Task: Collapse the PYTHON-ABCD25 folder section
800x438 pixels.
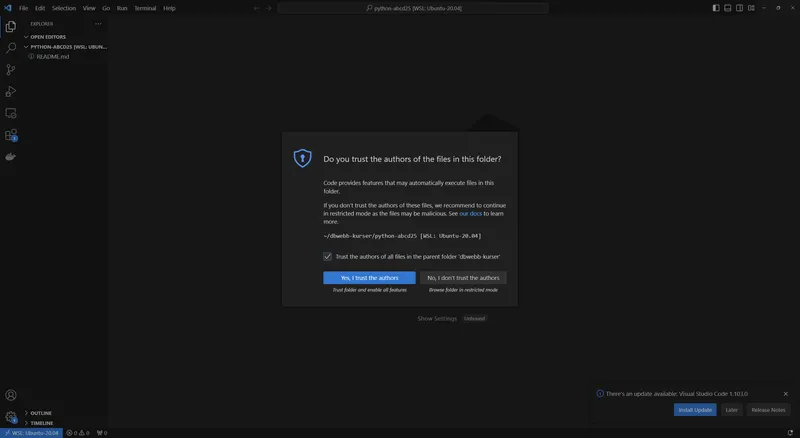Action: pos(65,46)
